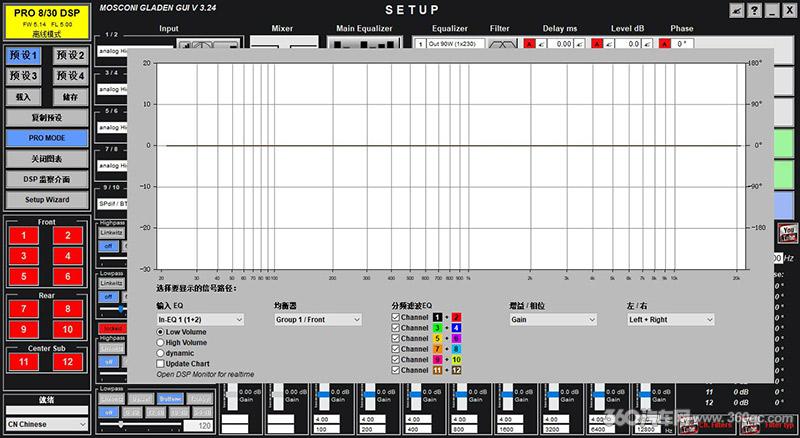The image size is (800, 438).
Task: Click the Gain slider above the 1600 field
Action: [507, 397]
